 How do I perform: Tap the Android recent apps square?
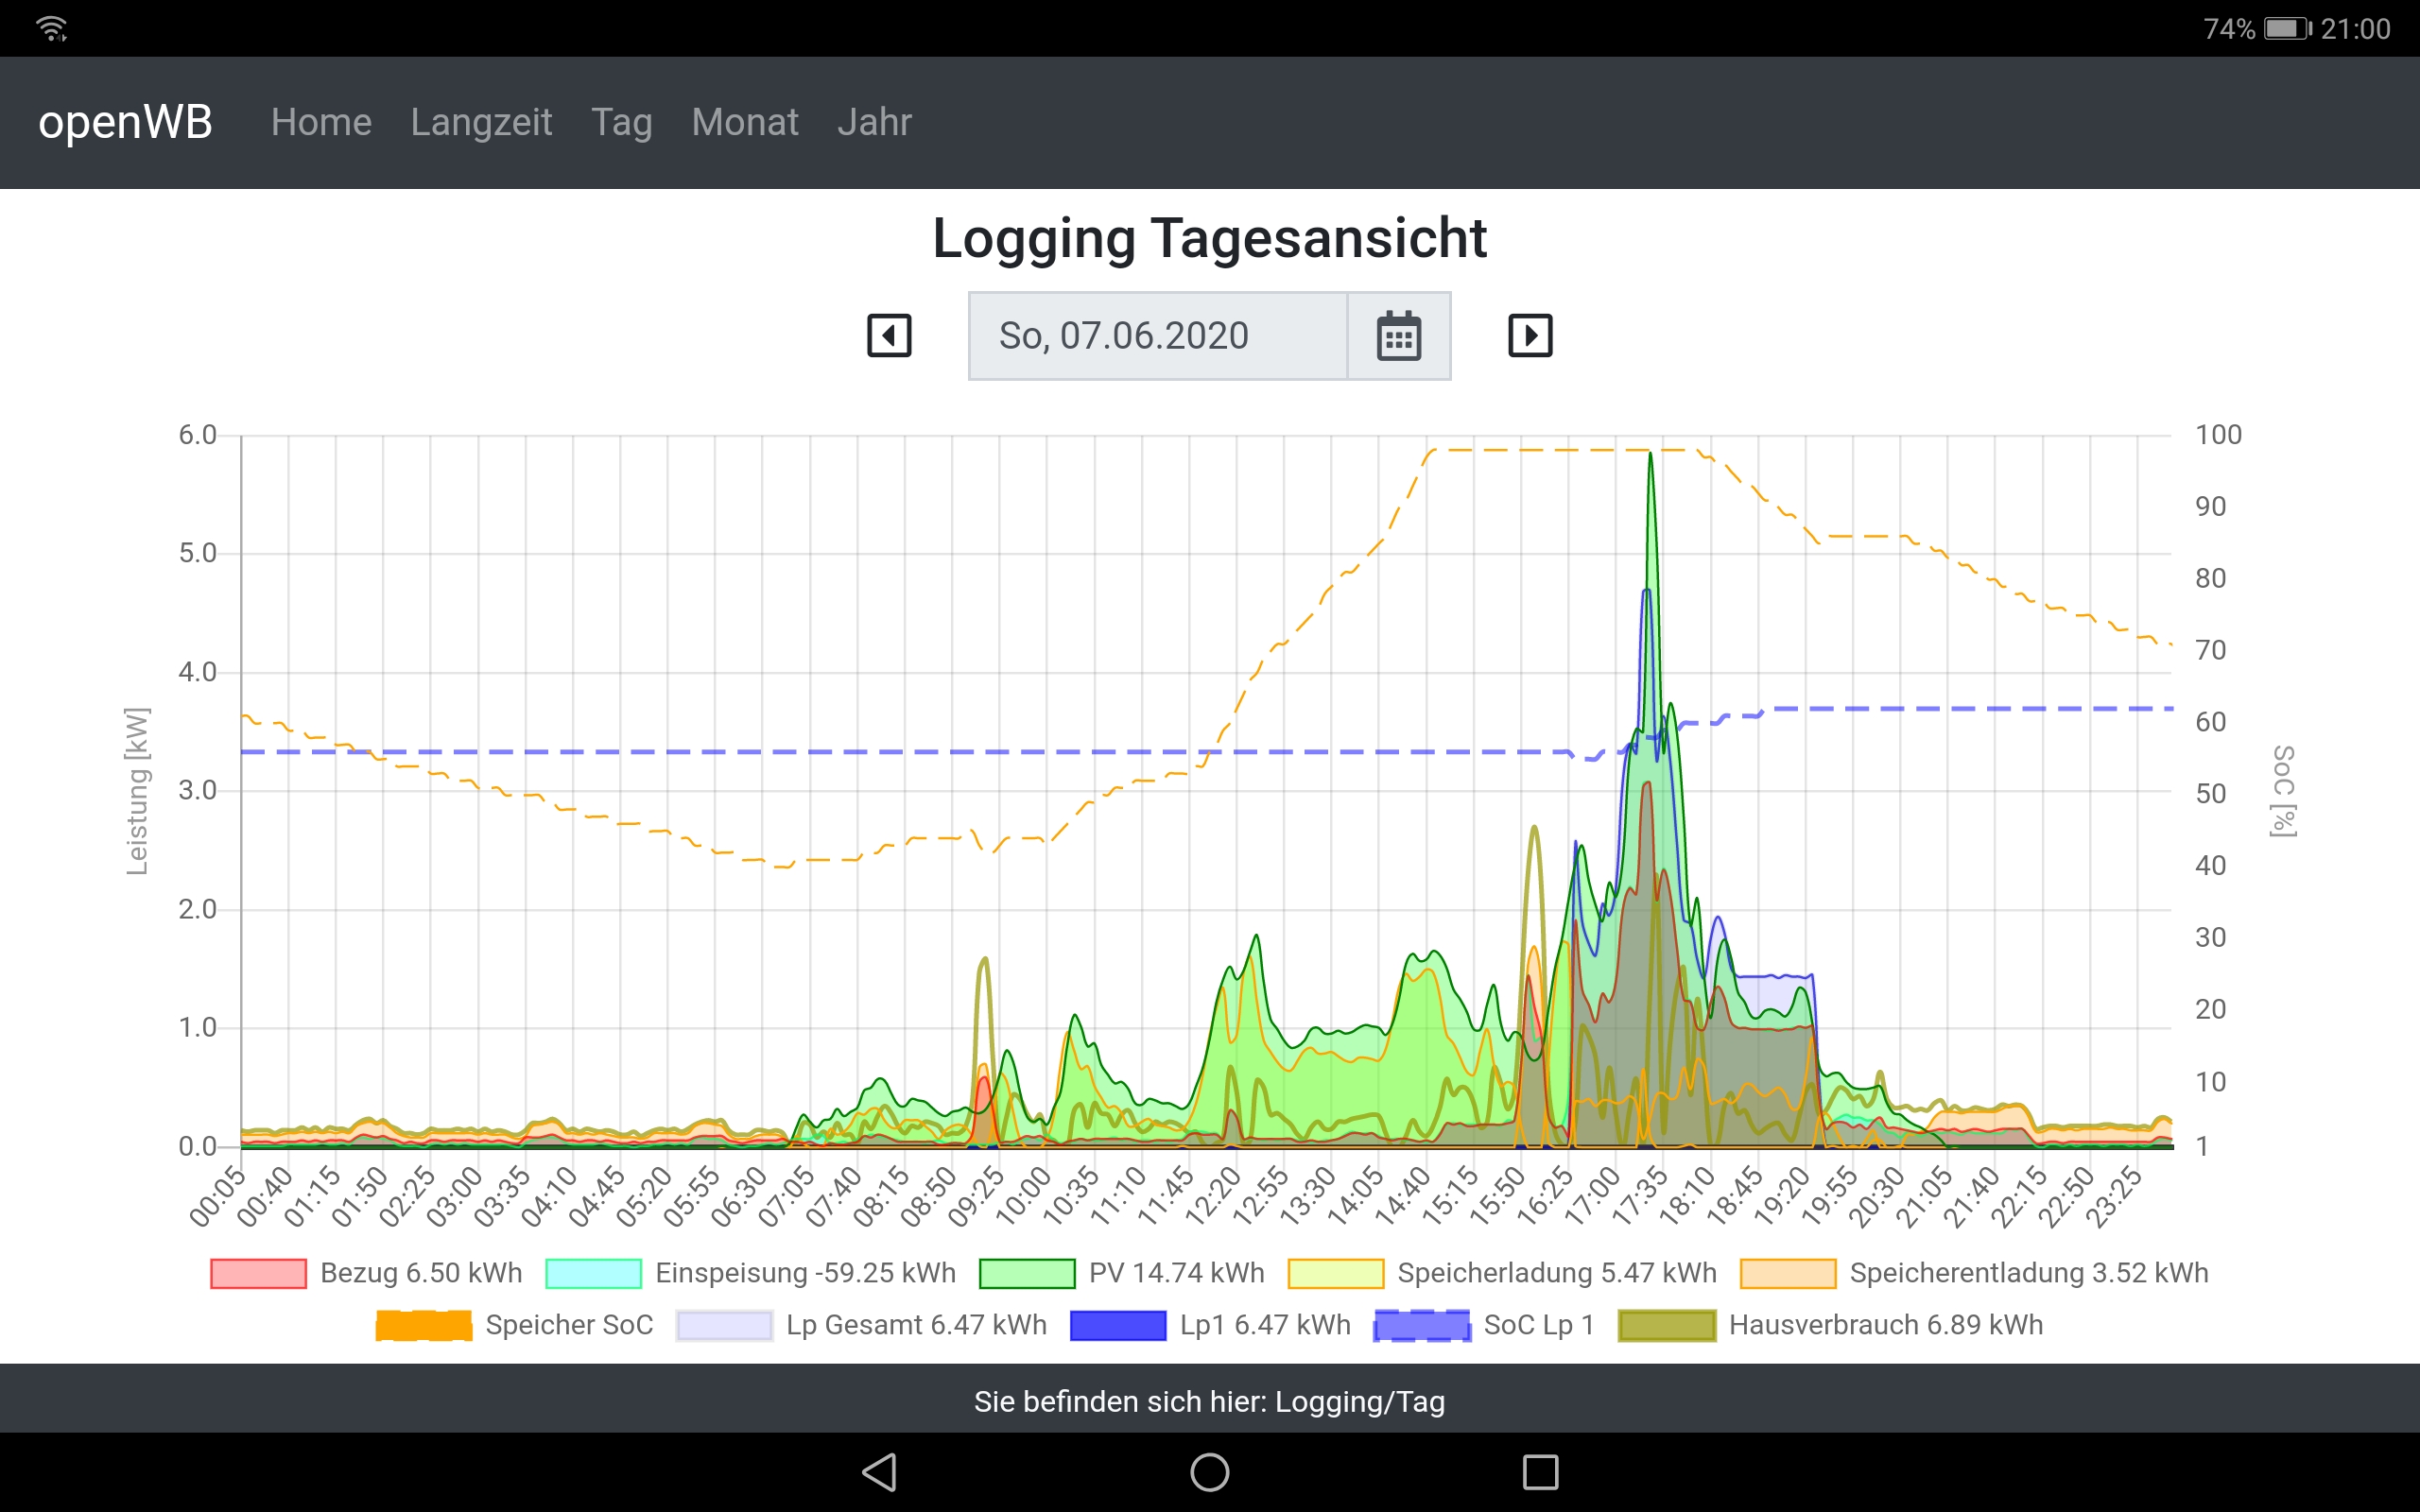[x=1539, y=1472]
